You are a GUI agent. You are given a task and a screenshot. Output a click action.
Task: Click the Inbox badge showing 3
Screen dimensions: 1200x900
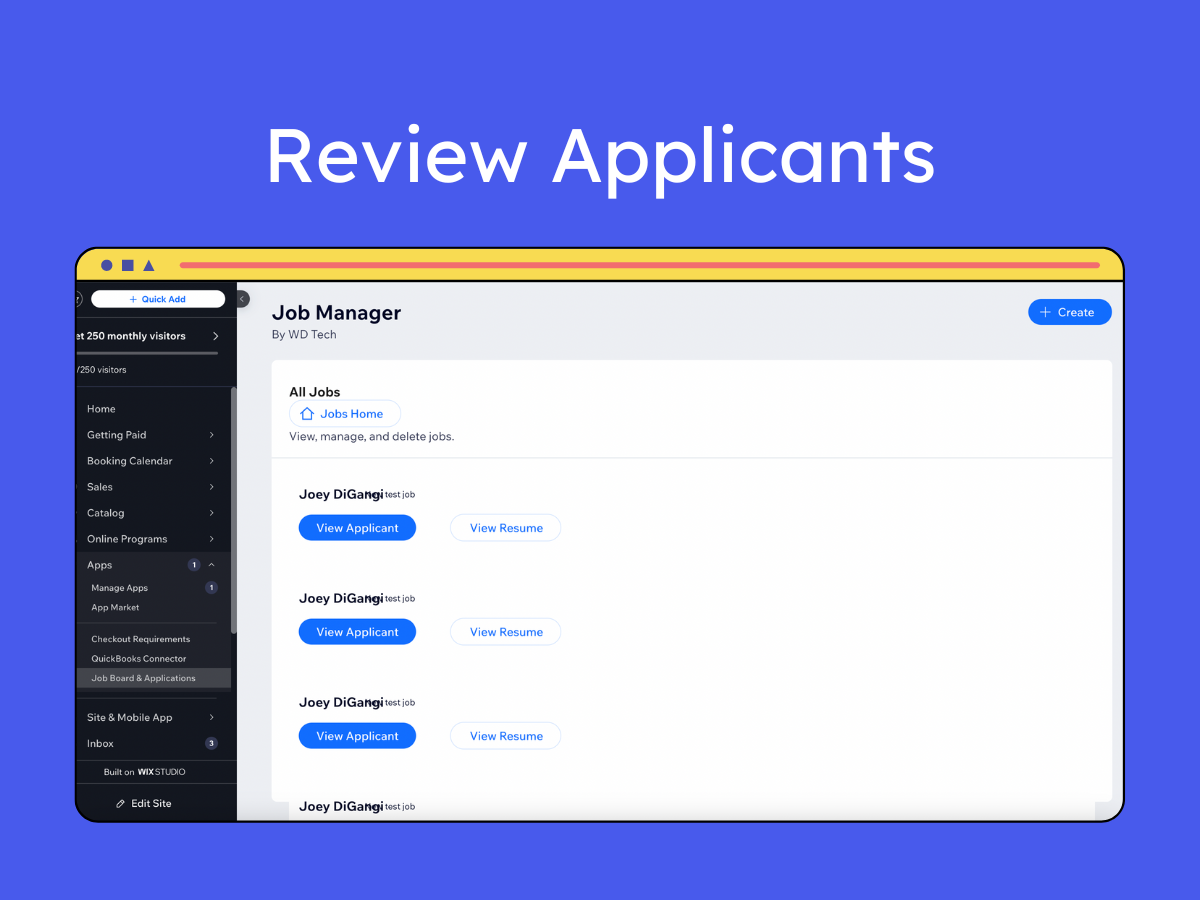click(x=211, y=743)
